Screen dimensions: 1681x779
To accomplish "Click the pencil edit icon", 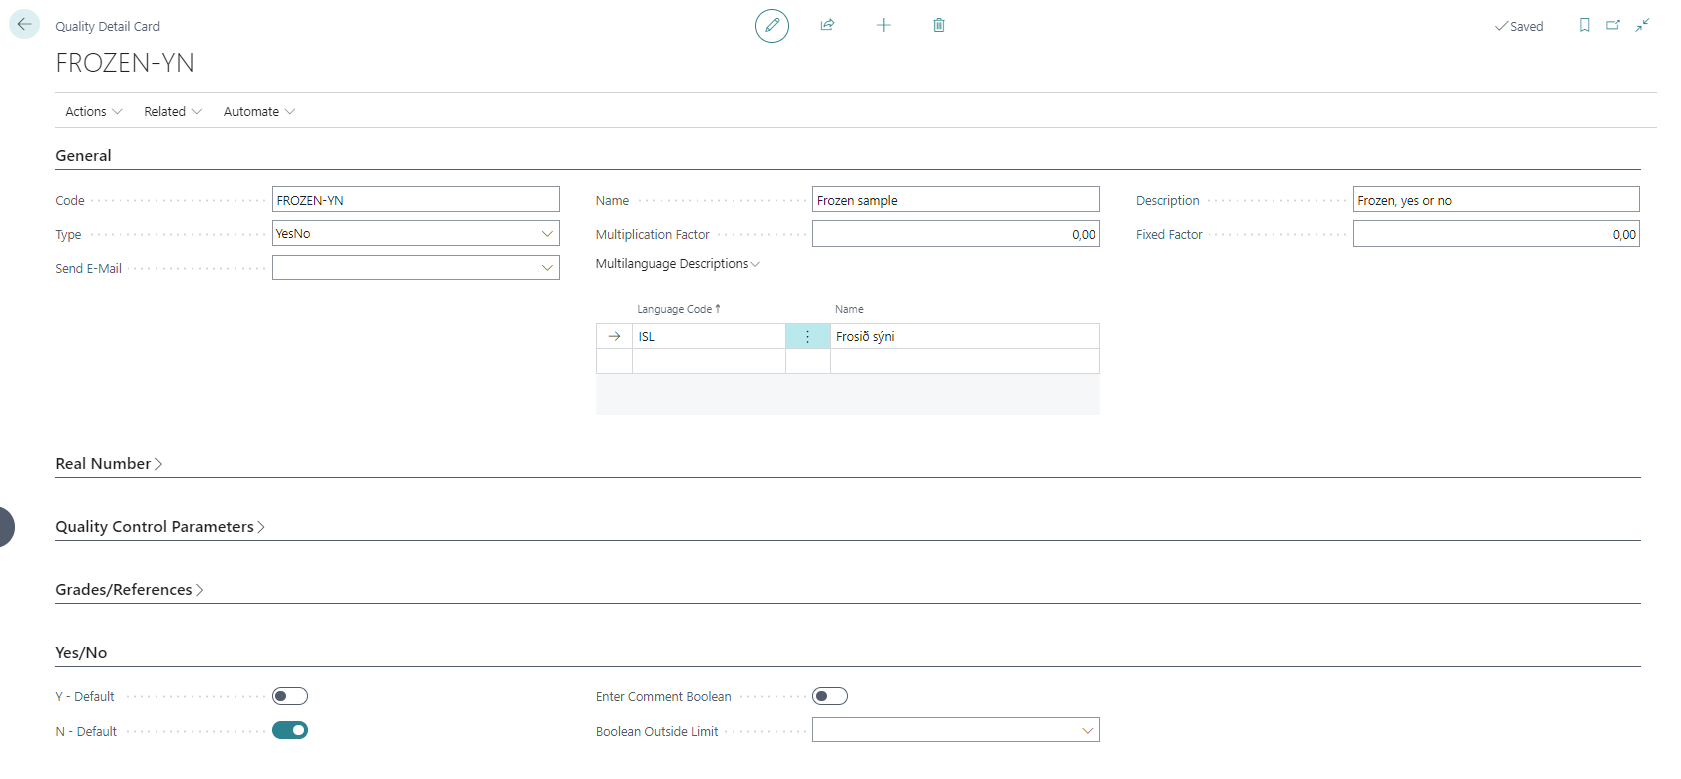I will [771, 25].
